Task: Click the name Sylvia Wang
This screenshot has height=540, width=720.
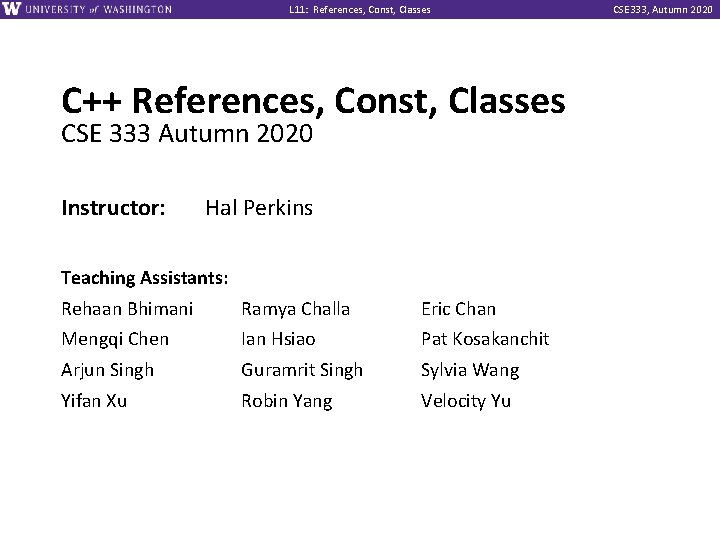Action: 470,371
